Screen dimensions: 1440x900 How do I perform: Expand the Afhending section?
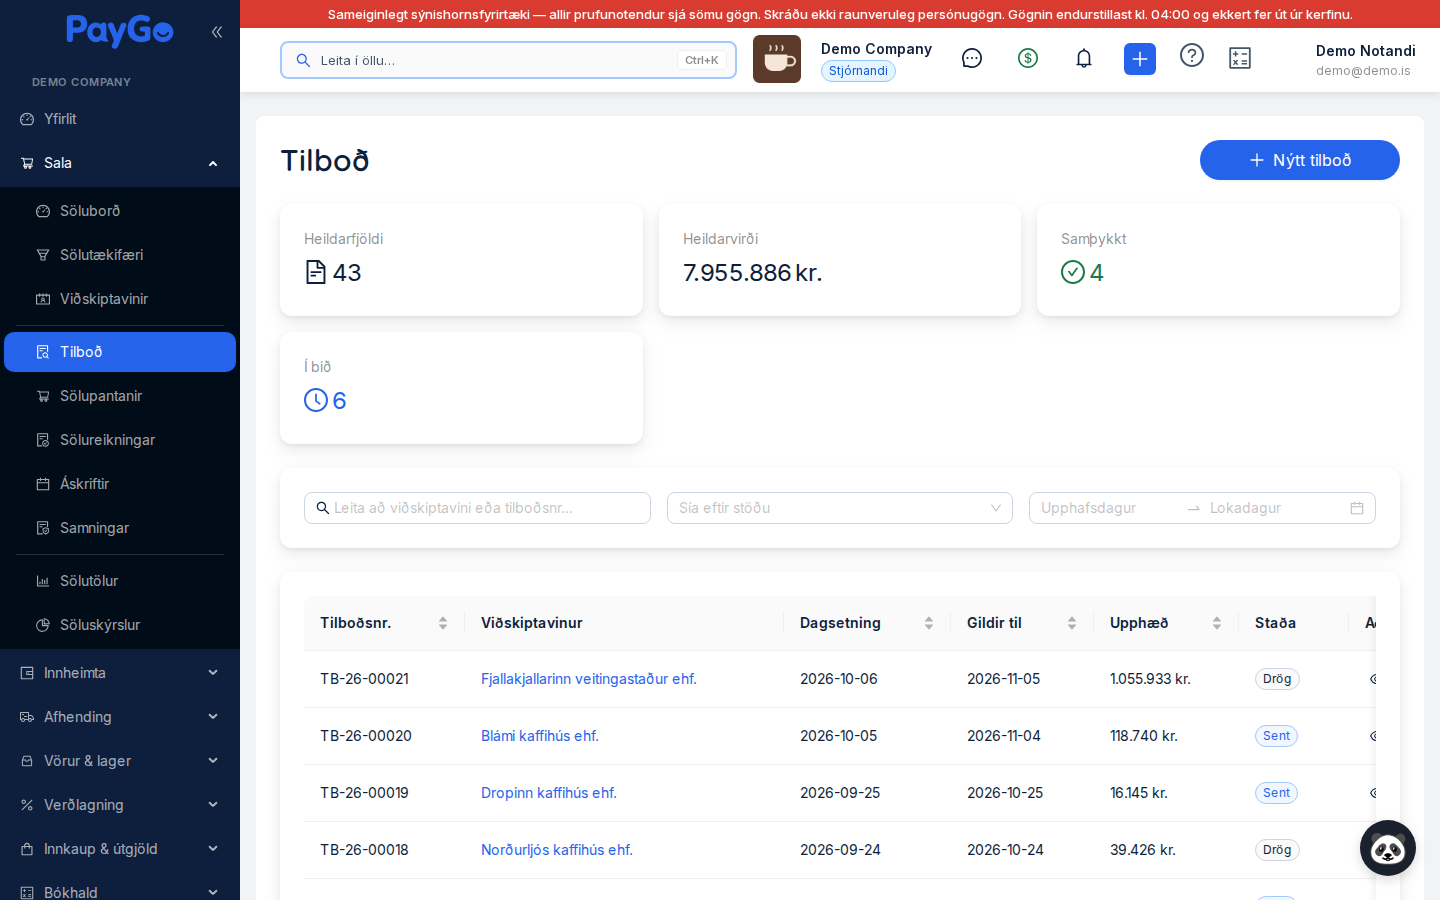click(x=120, y=717)
